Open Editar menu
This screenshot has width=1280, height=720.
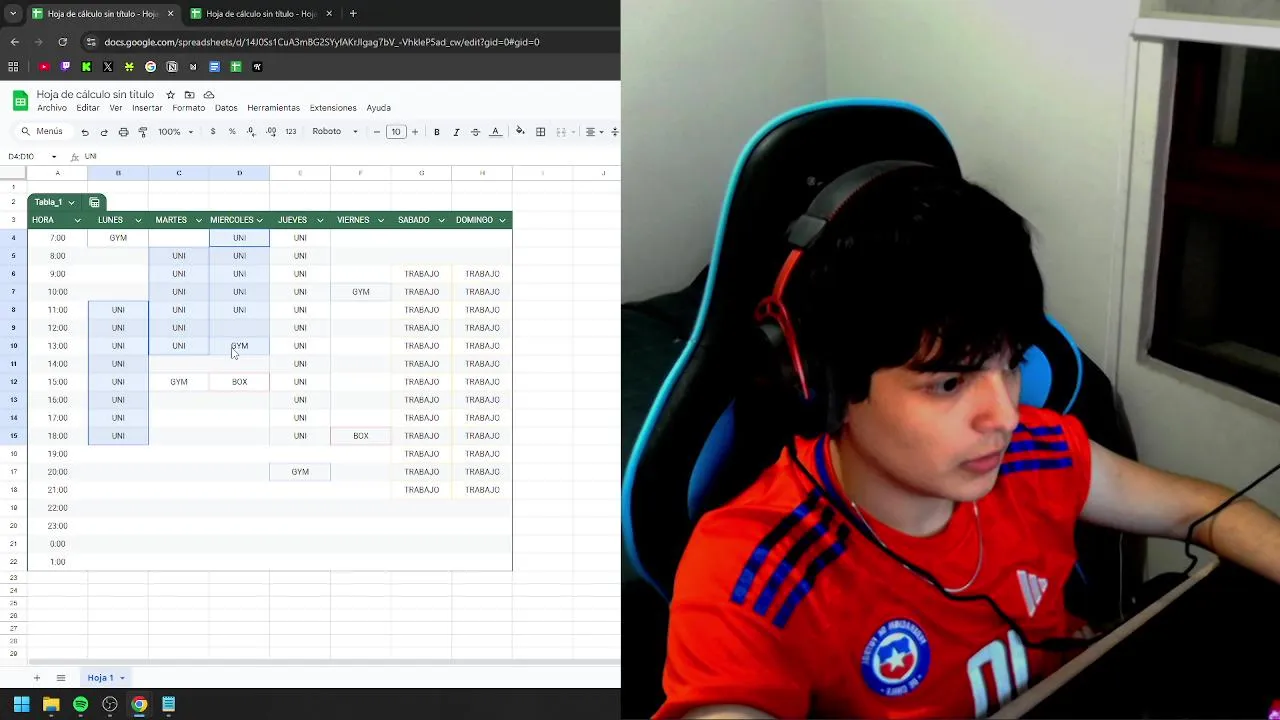(x=88, y=108)
